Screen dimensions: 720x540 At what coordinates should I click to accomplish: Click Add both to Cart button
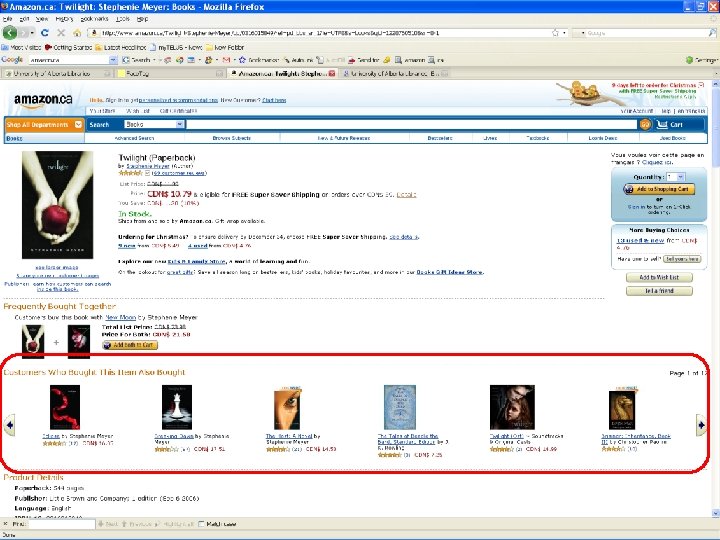point(130,345)
